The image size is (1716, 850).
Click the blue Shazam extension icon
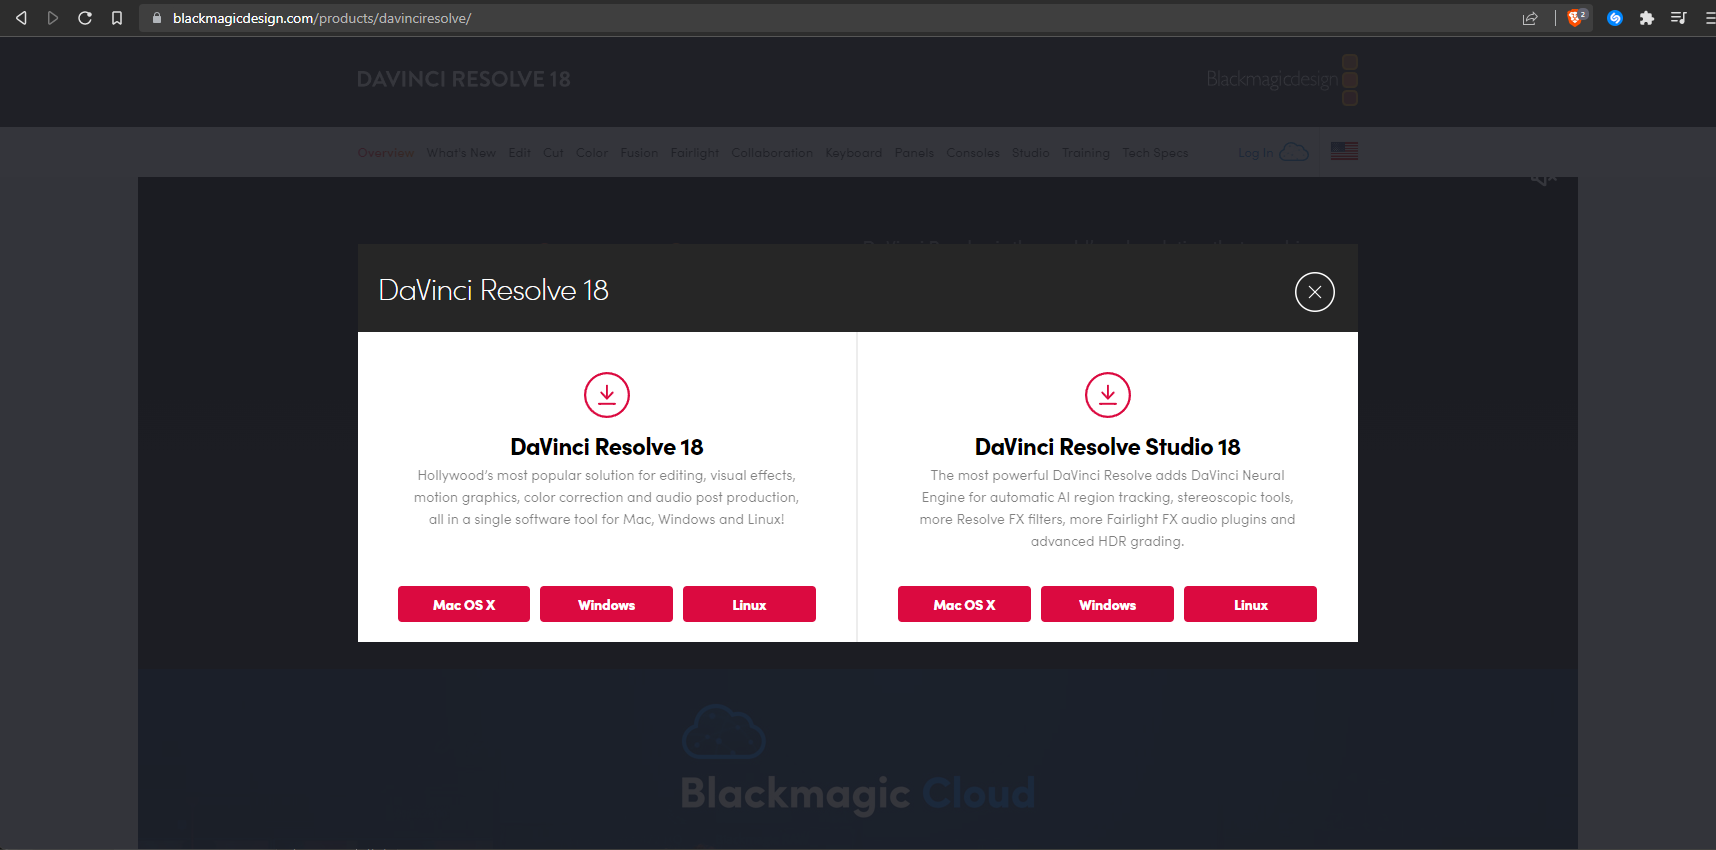(1614, 18)
